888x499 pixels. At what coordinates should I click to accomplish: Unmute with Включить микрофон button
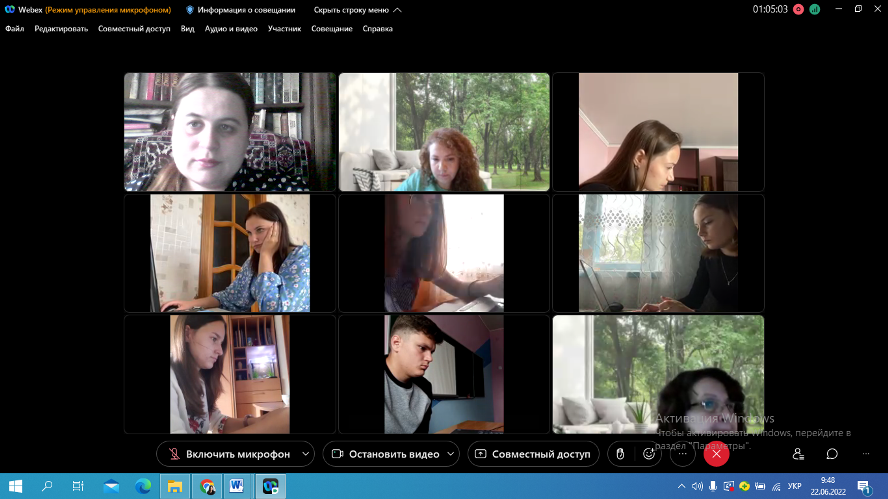pos(229,454)
